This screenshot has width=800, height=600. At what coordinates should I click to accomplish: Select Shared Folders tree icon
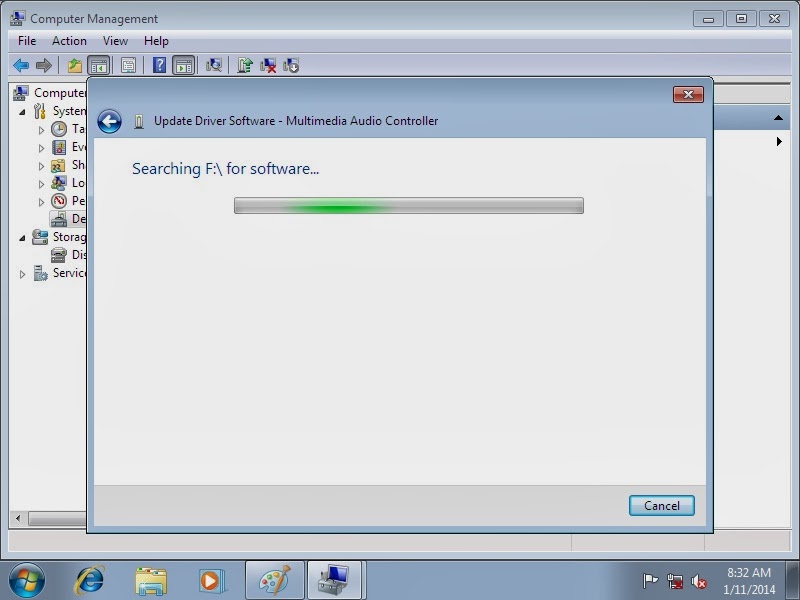(59, 165)
